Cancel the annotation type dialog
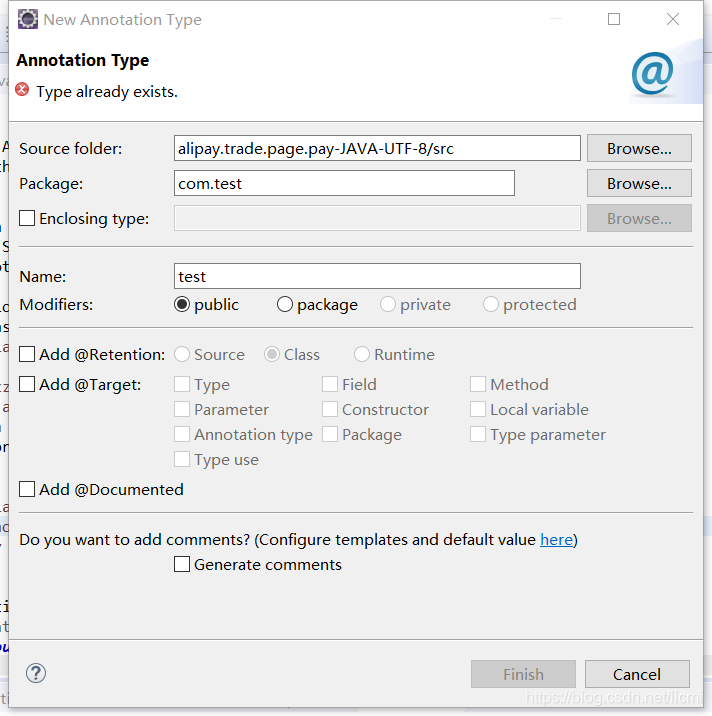 [637, 674]
